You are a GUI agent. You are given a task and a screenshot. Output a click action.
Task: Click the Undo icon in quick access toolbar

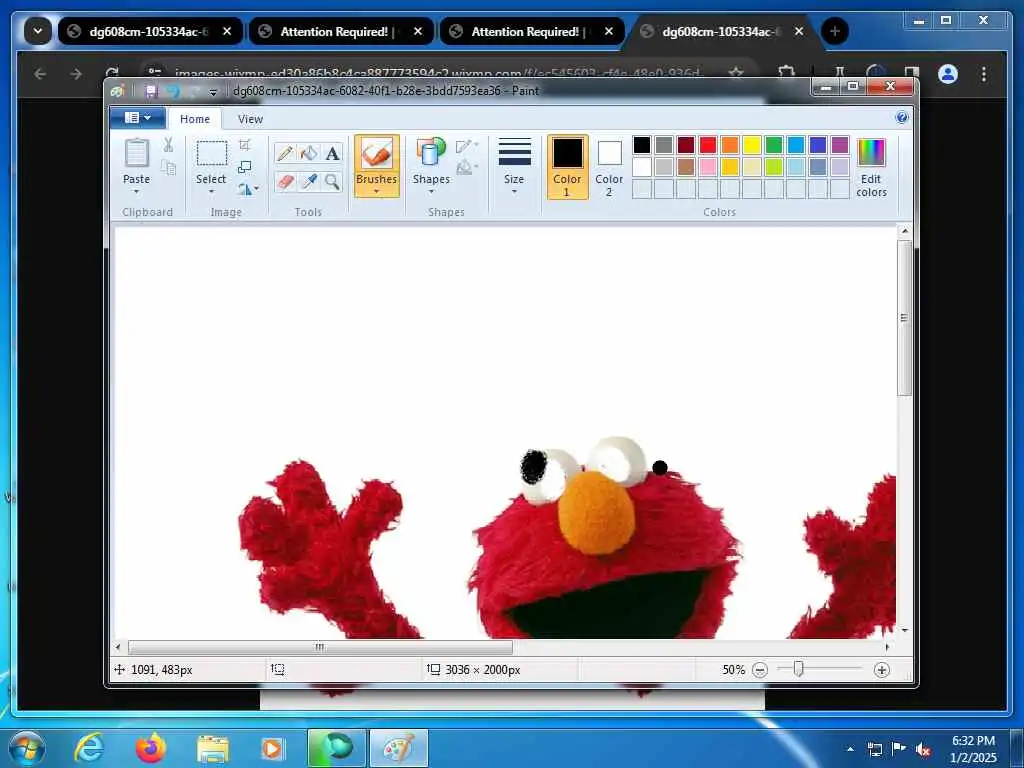point(172,91)
